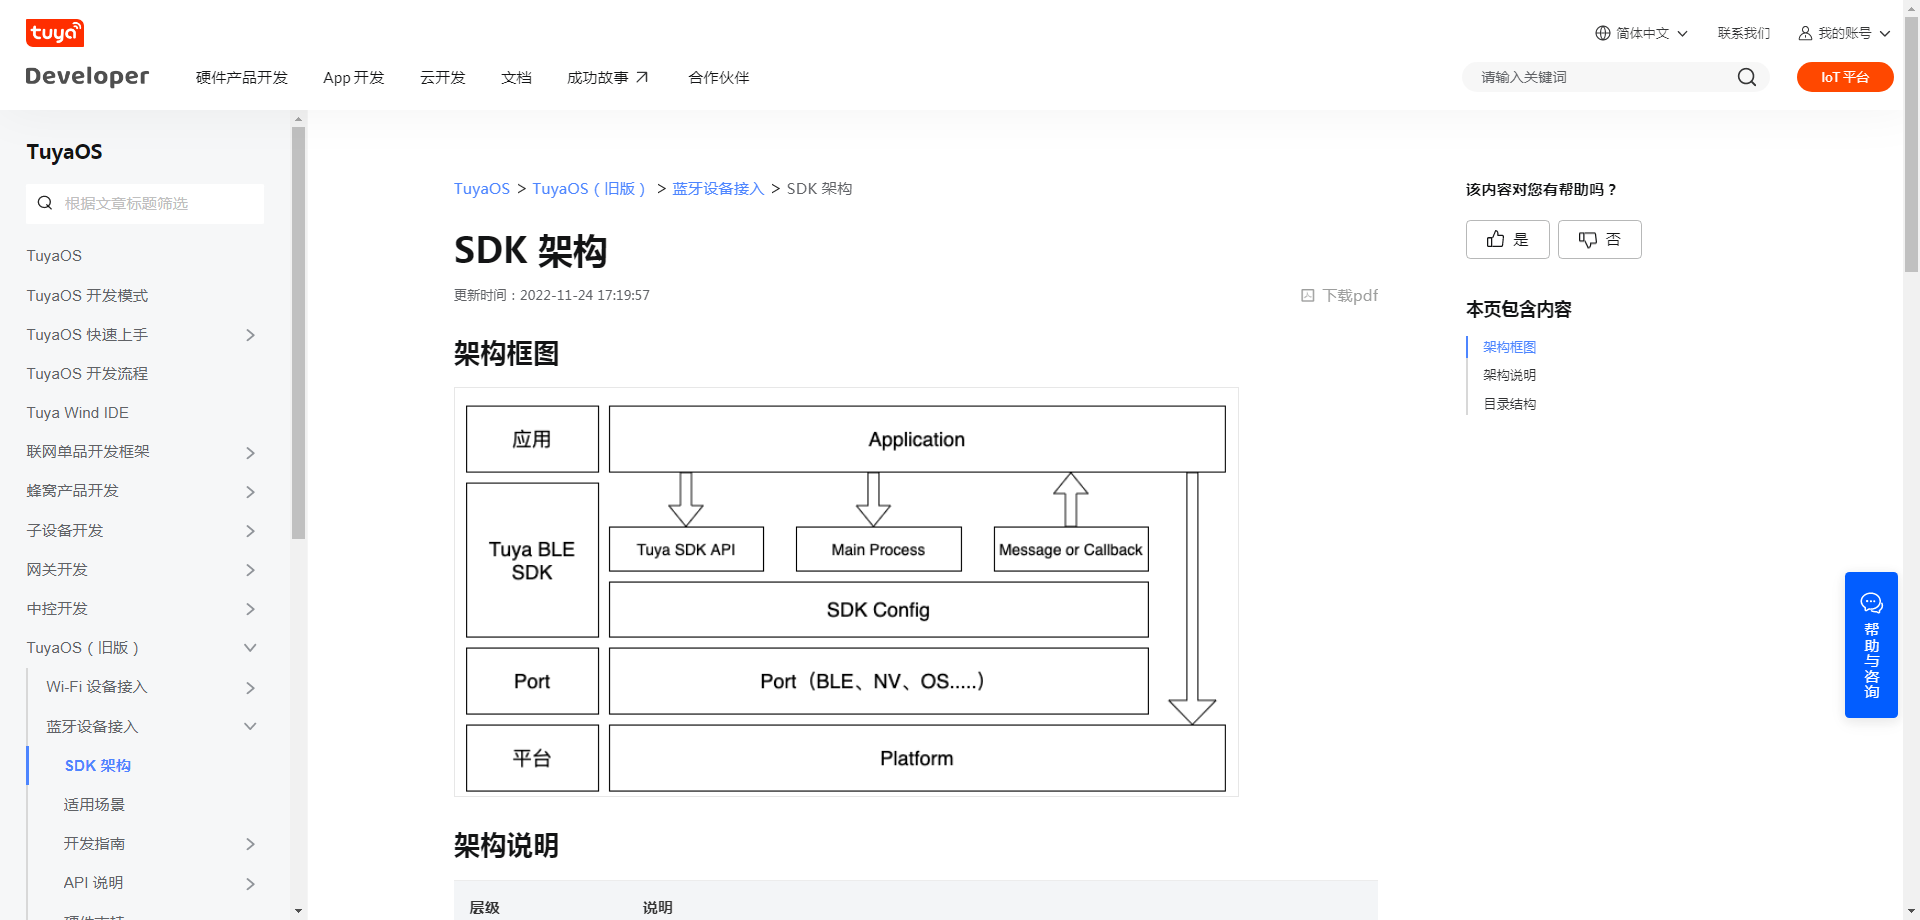
Task: Collapse TuyaOS（旧版）section
Action: click(x=250, y=648)
